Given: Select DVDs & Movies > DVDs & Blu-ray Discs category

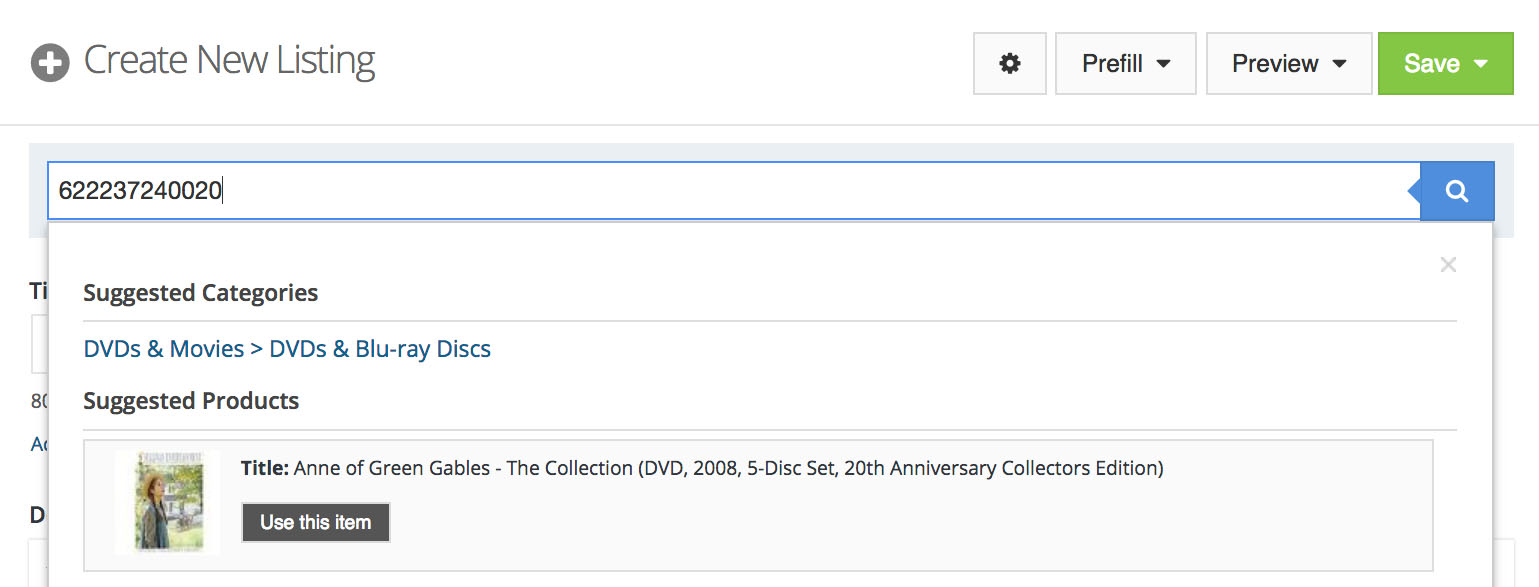Looking at the screenshot, I should [x=287, y=349].
